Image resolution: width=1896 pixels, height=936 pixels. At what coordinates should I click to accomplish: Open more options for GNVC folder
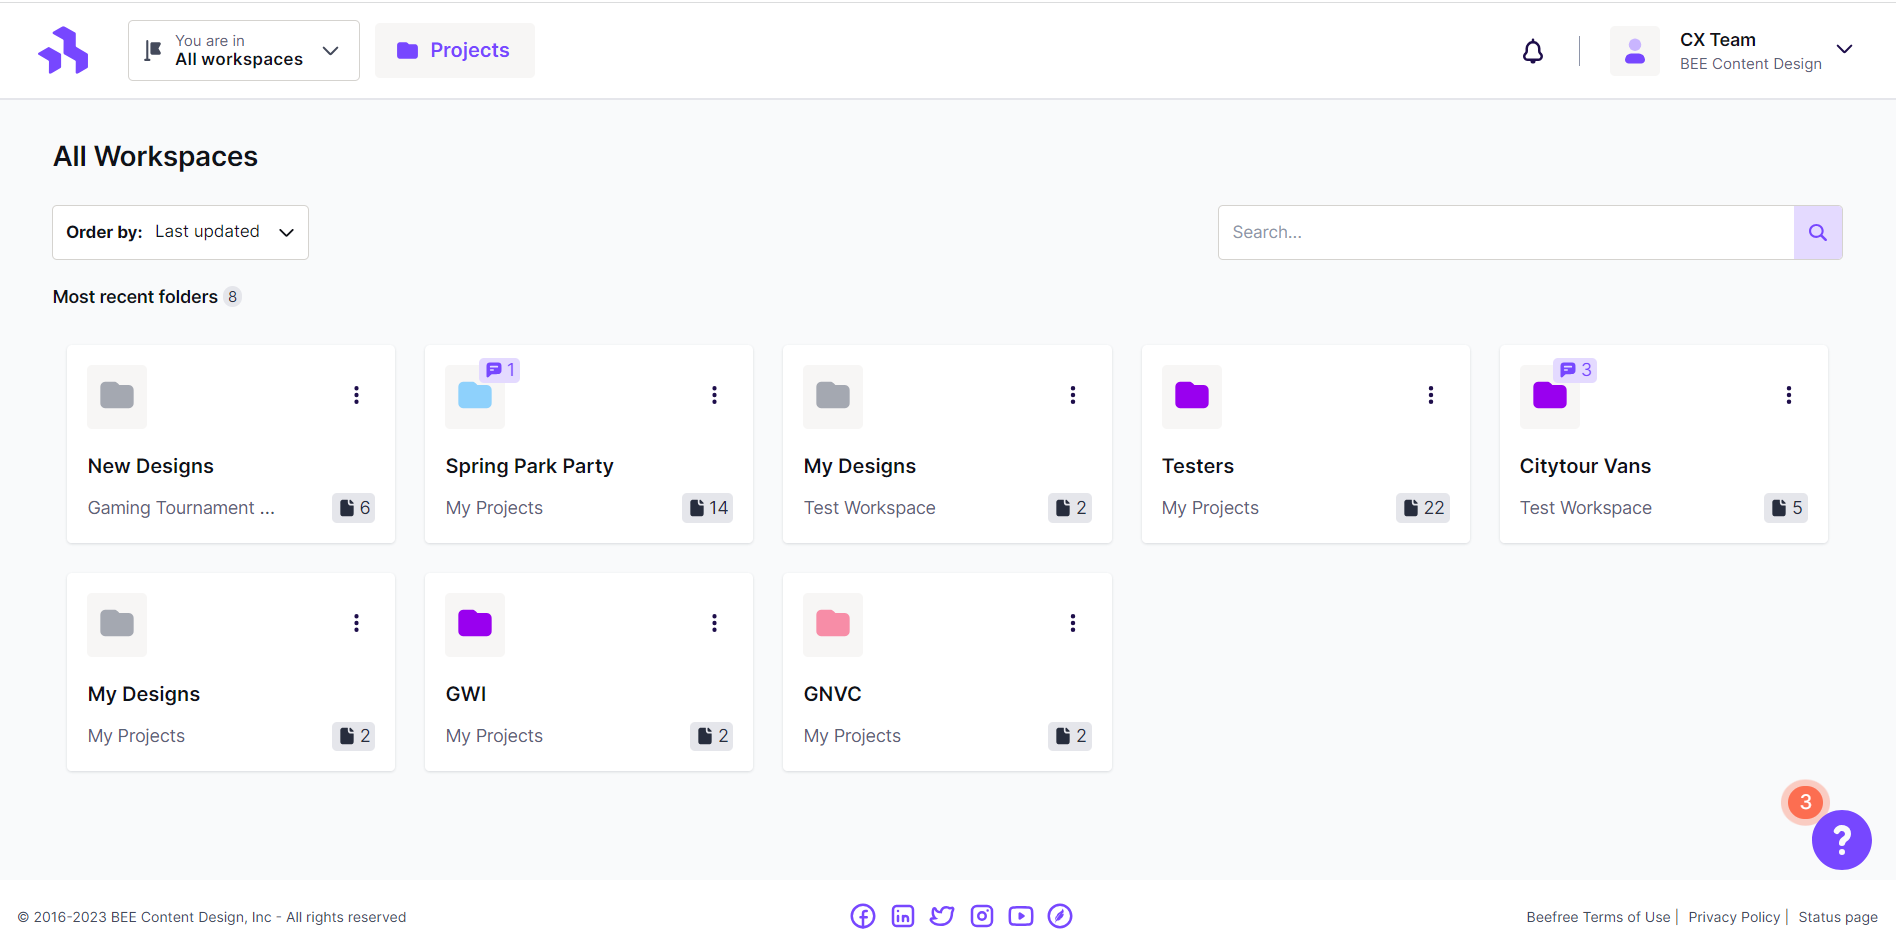tap(1073, 623)
